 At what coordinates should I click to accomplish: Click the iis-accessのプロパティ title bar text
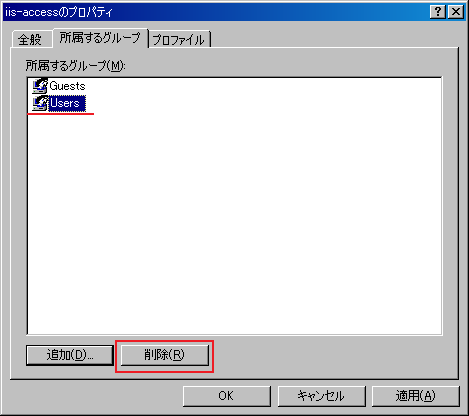coord(59,12)
